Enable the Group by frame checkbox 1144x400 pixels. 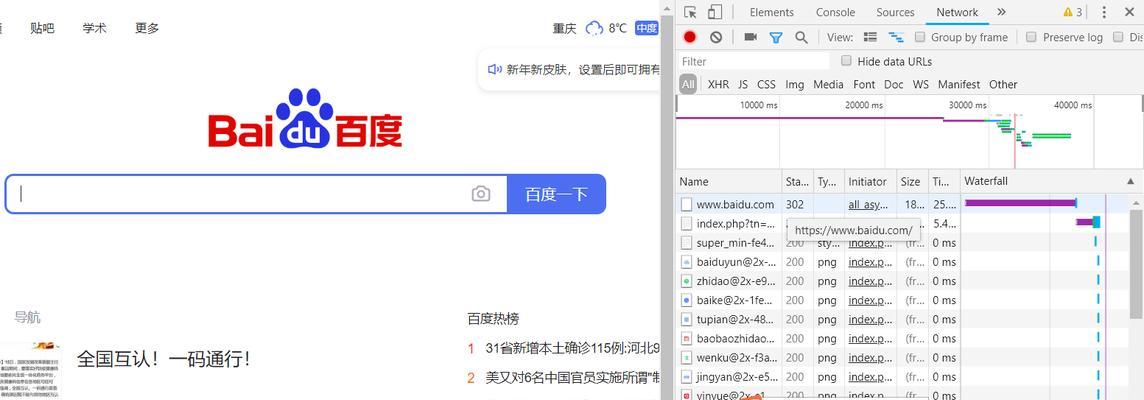point(920,36)
